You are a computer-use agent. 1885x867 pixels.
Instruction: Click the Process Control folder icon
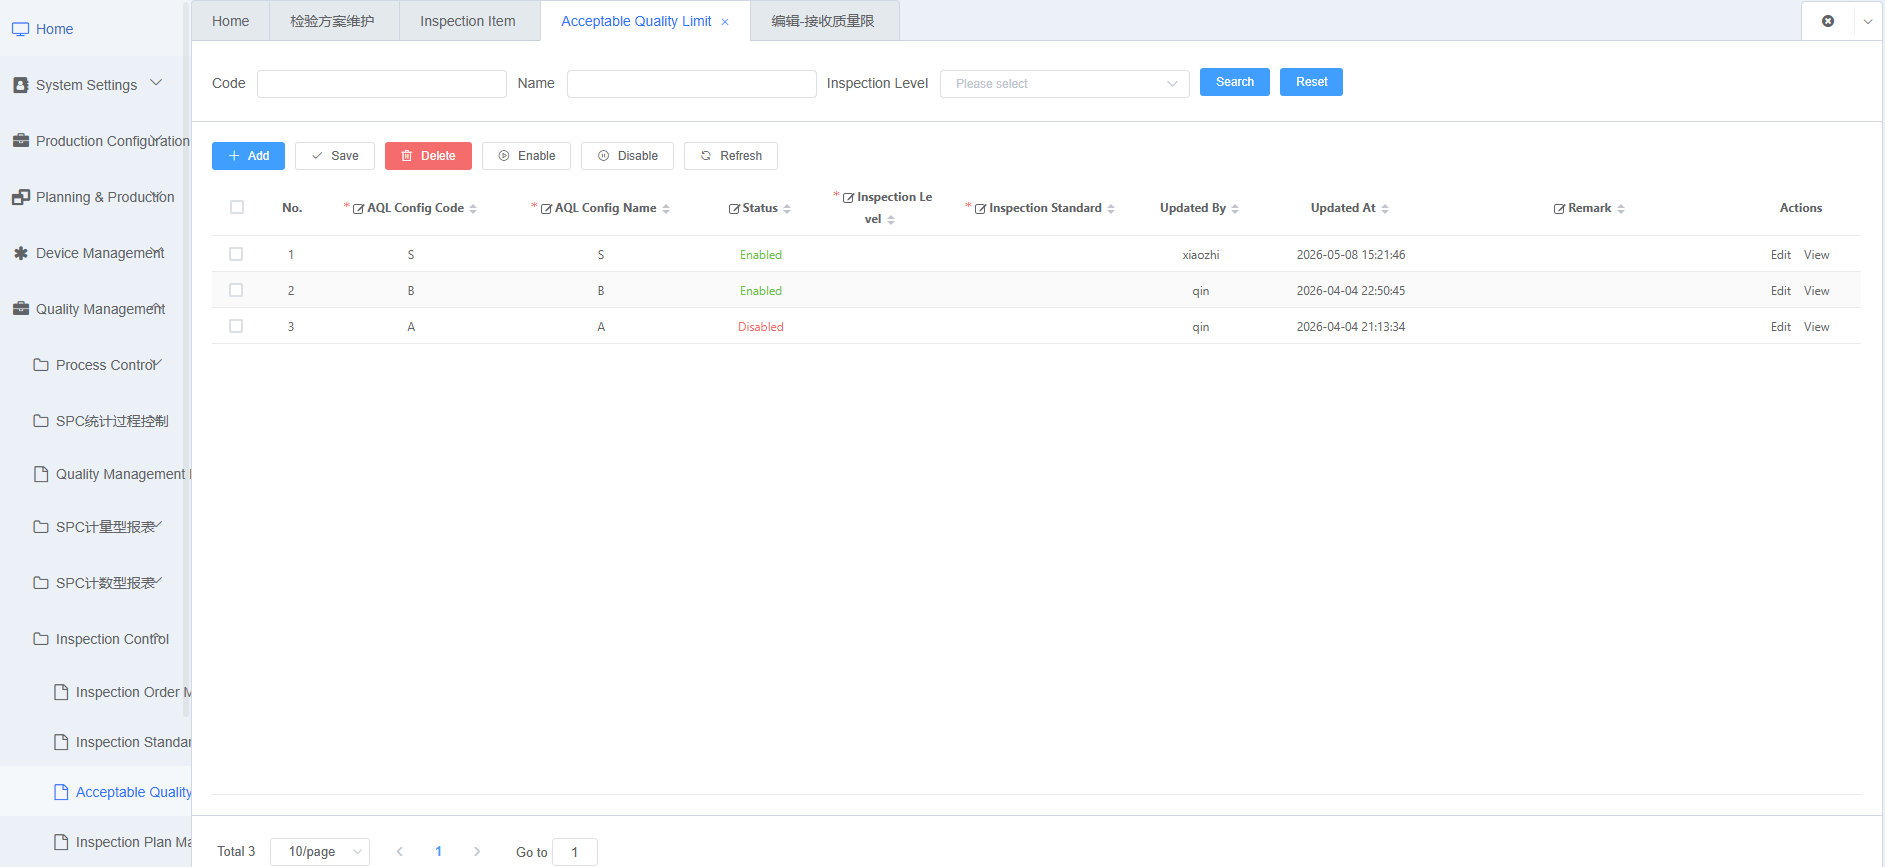pyautogui.click(x=41, y=365)
